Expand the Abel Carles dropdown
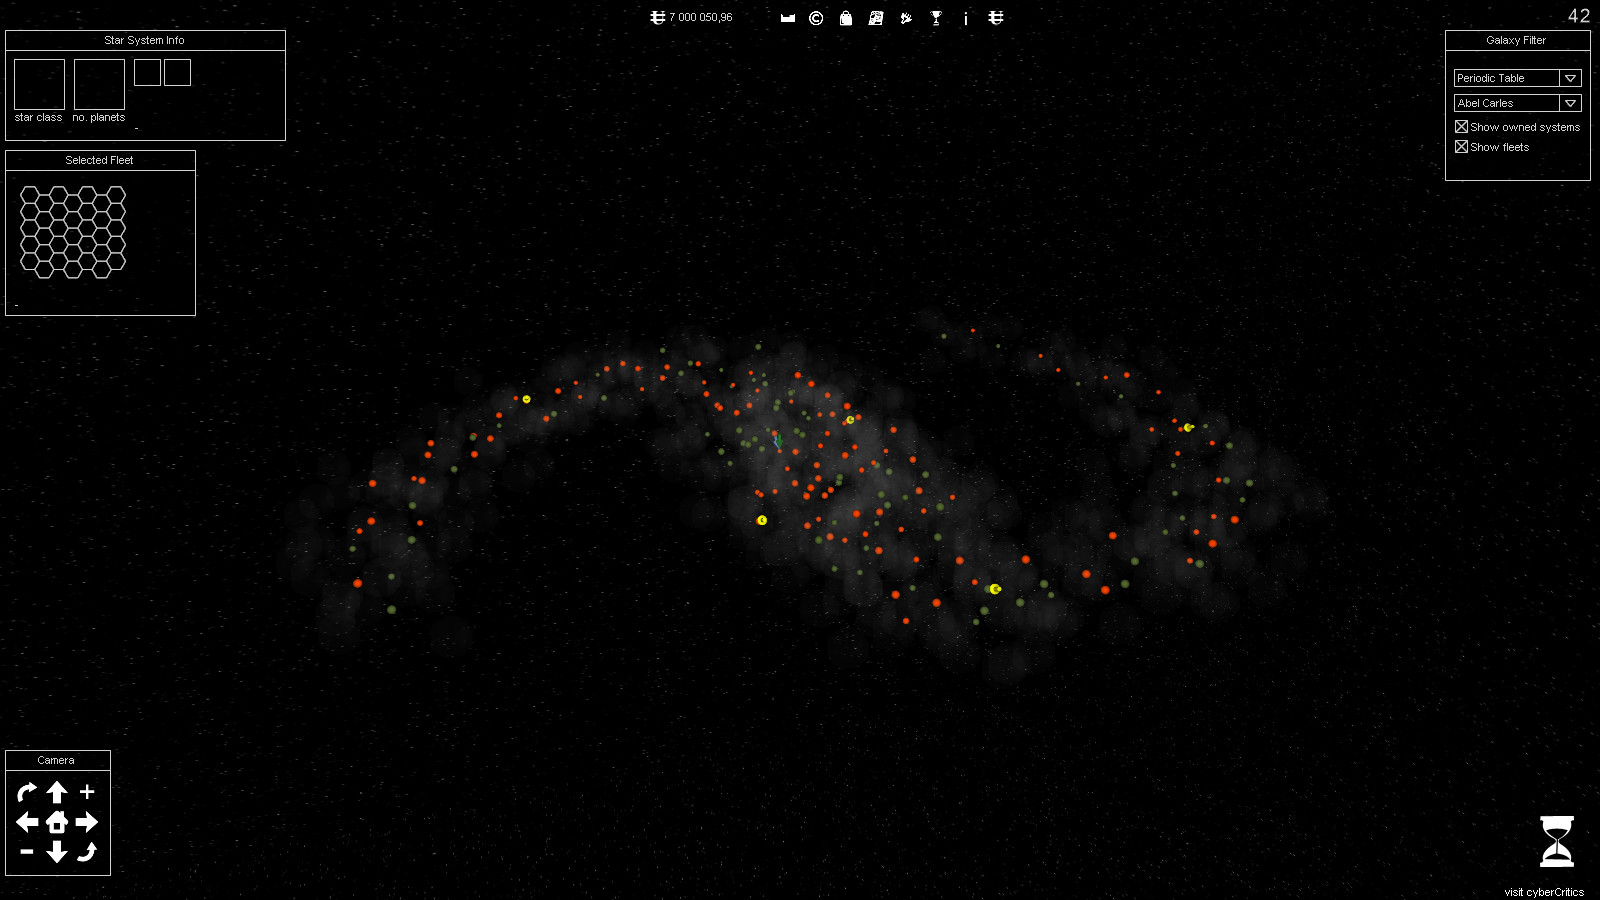Image resolution: width=1600 pixels, height=900 pixels. 1570,102
